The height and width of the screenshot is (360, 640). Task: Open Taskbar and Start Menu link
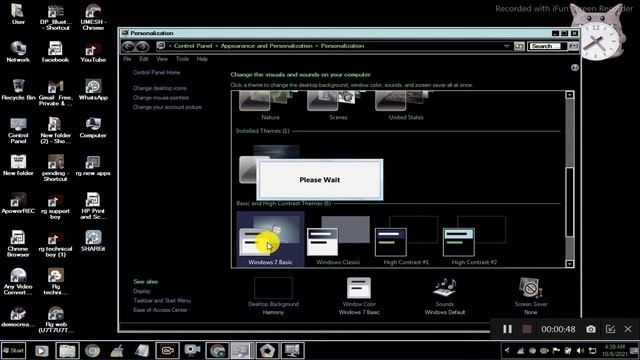point(162,300)
